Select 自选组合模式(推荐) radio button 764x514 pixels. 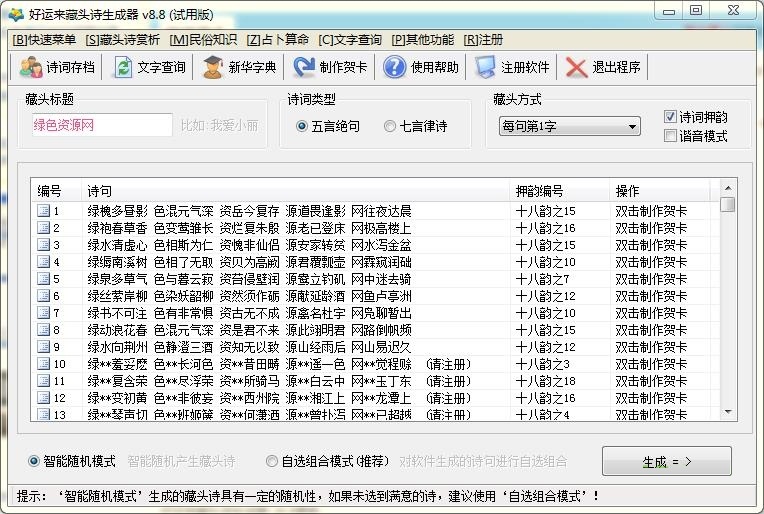coord(271,461)
